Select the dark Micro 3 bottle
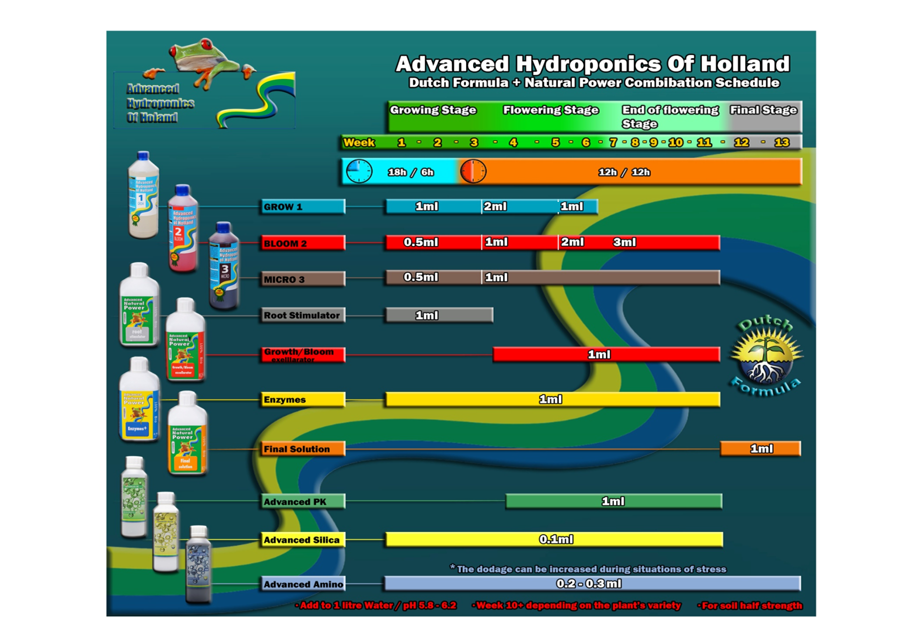The image size is (922, 626). click(x=225, y=266)
